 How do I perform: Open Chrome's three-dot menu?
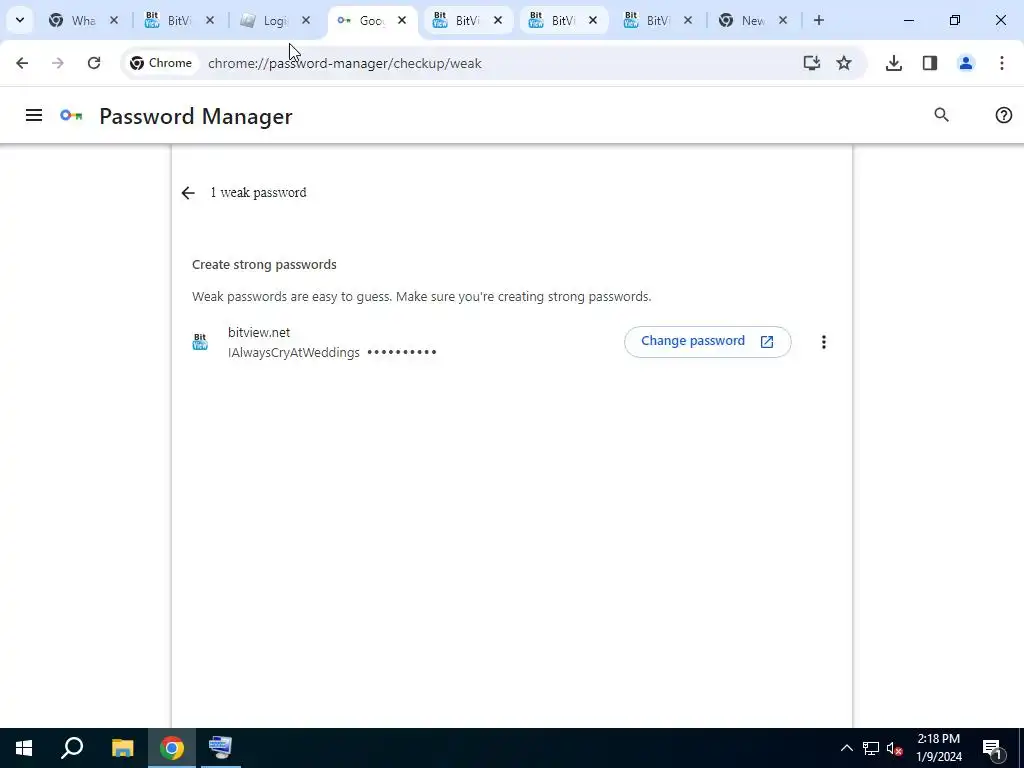[x=1002, y=63]
